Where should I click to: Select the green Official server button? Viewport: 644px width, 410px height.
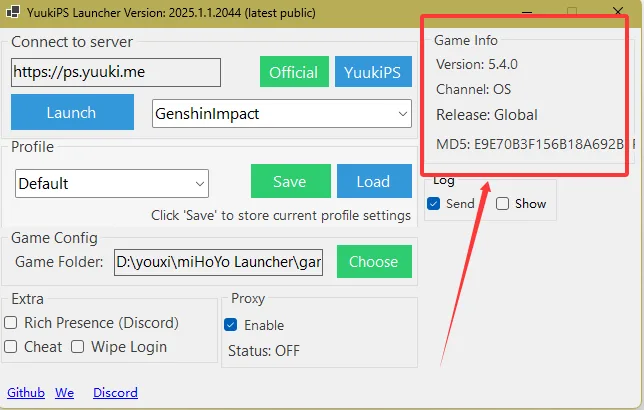pyautogui.click(x=294, y=72)
